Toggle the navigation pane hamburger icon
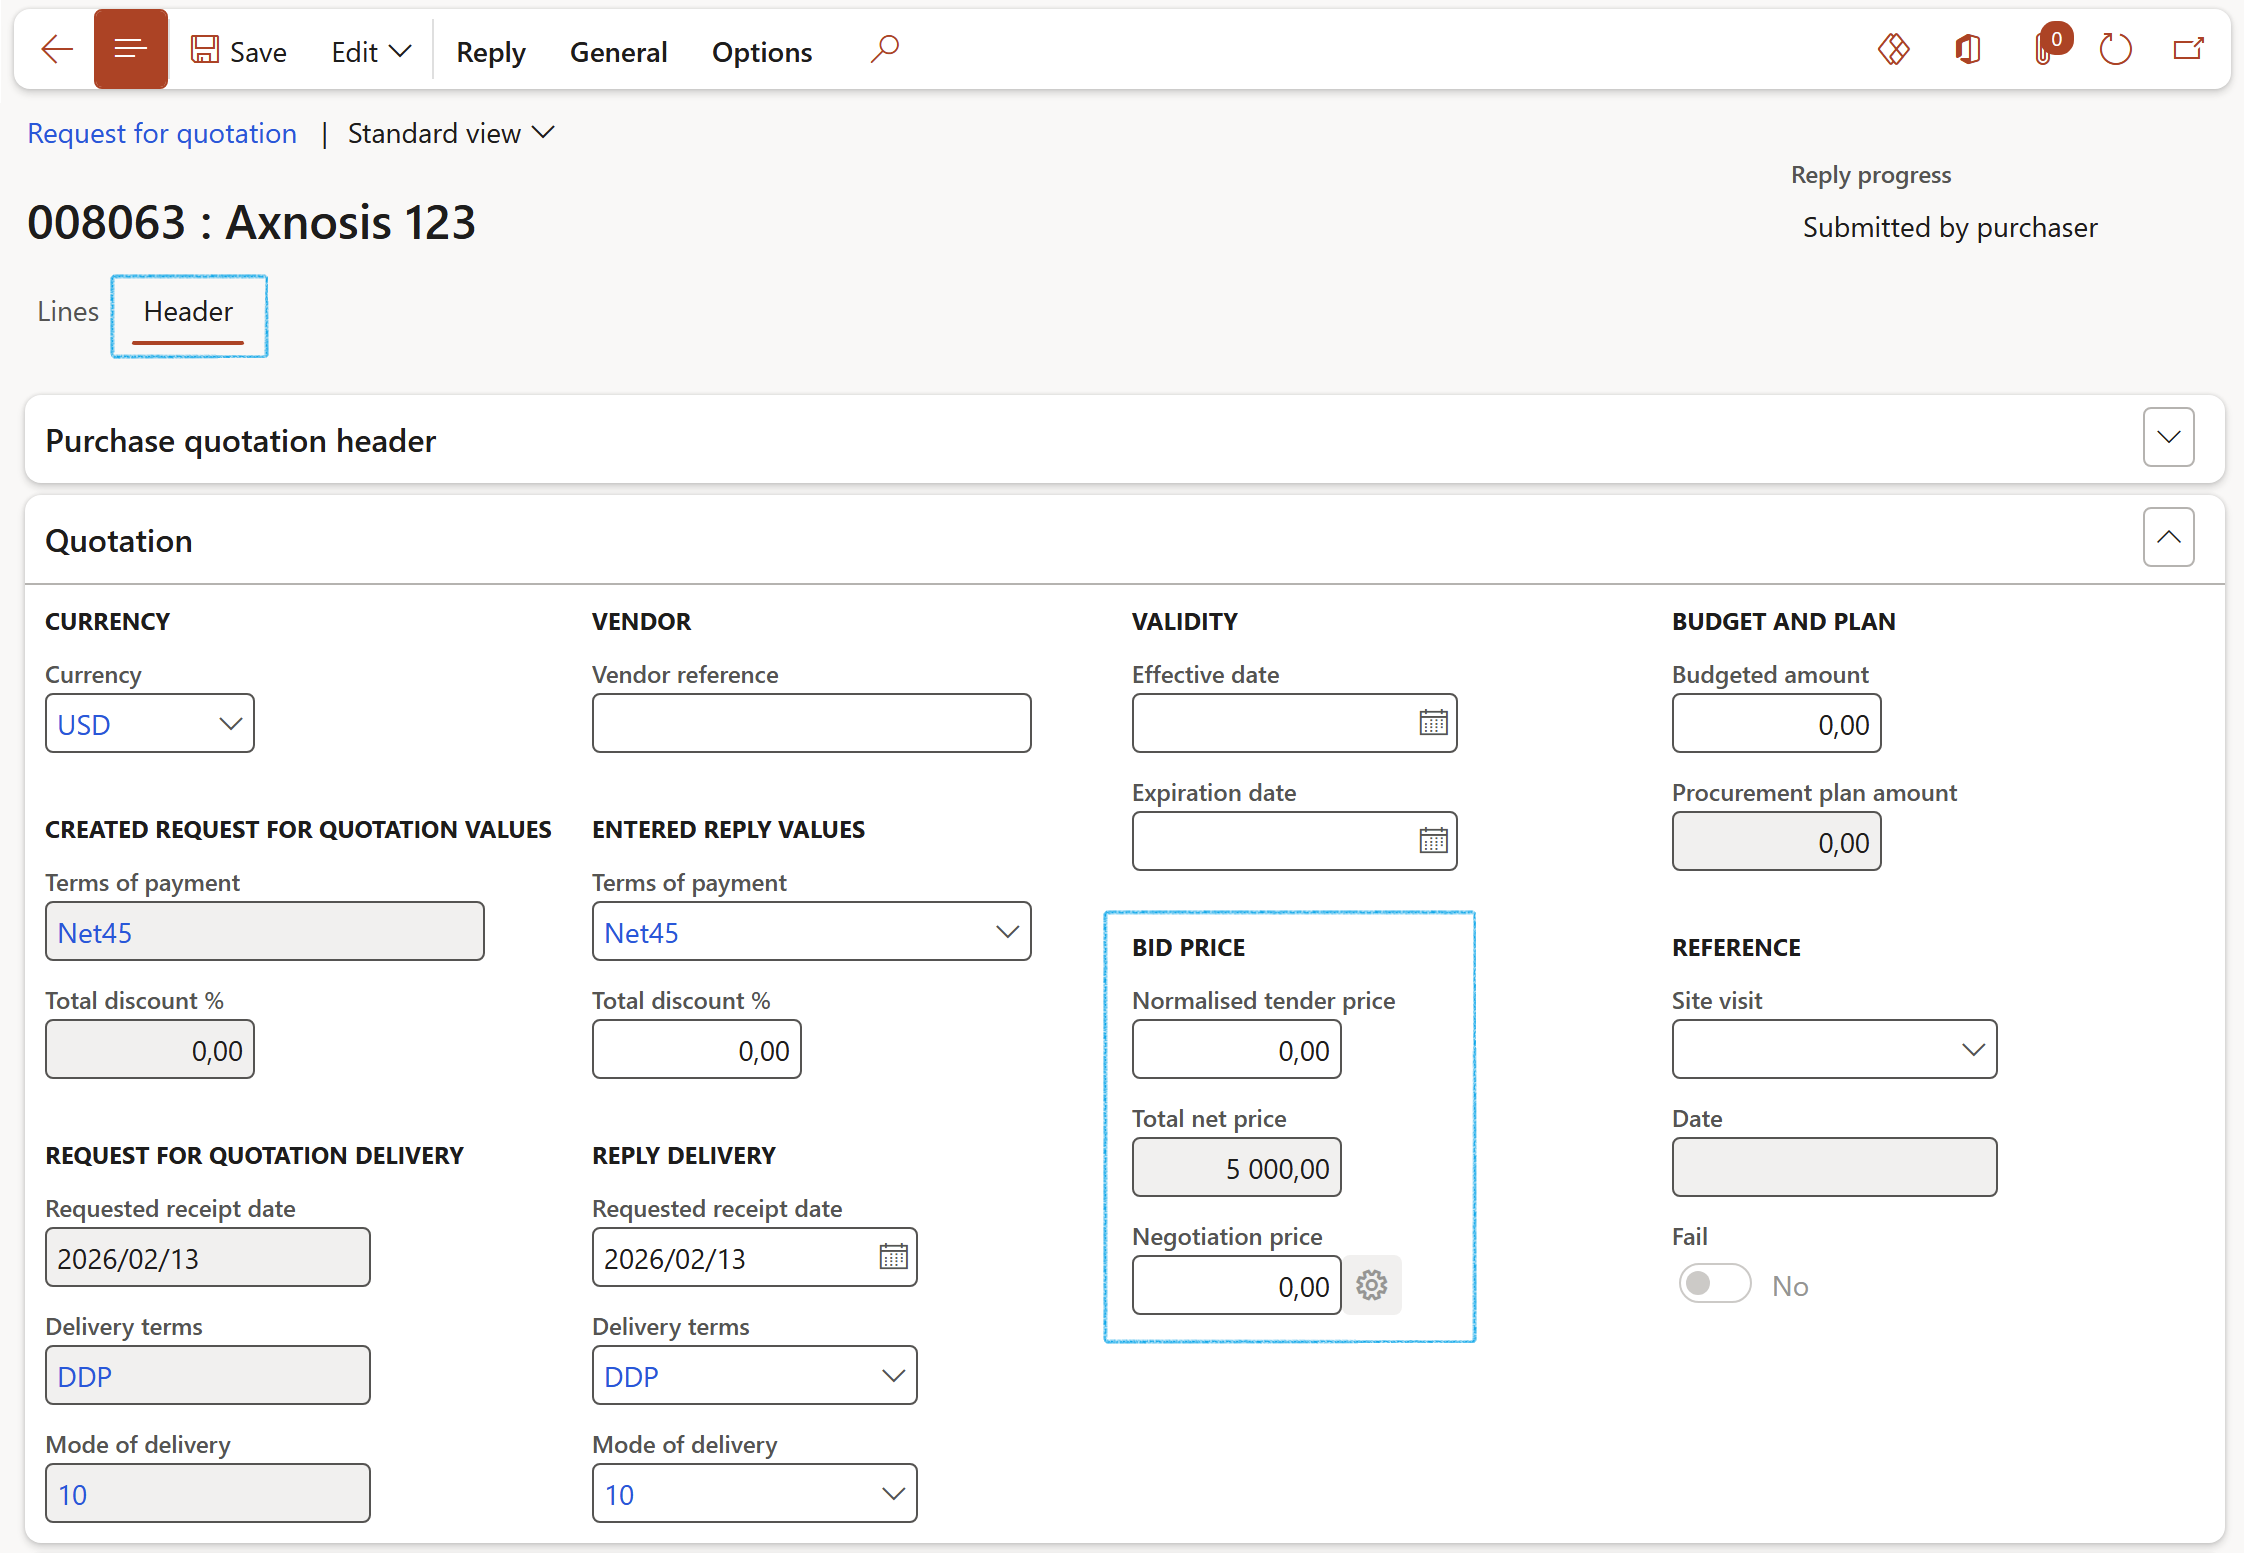2244x1553 pixels. (130, 49)
